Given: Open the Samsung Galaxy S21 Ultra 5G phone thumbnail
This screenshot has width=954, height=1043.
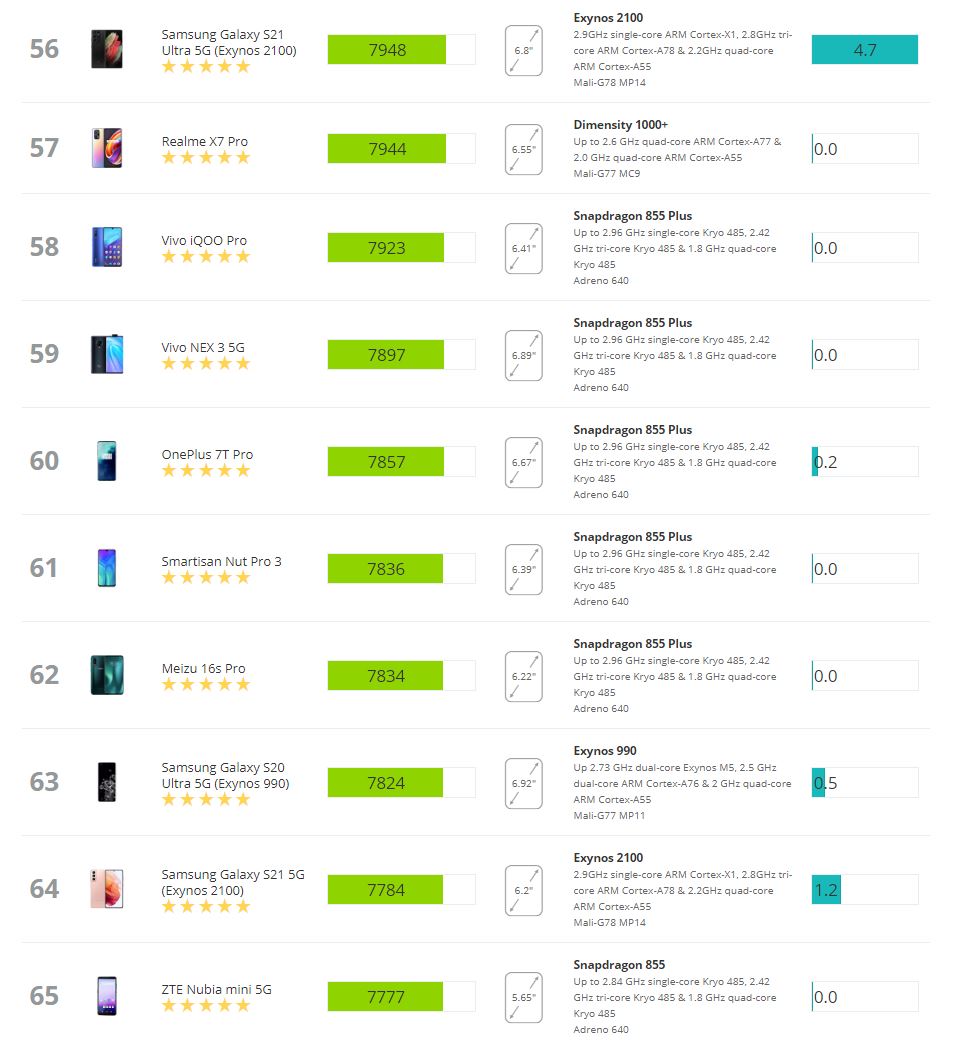Looking at the screenshot, I should (x=106, y=49).
